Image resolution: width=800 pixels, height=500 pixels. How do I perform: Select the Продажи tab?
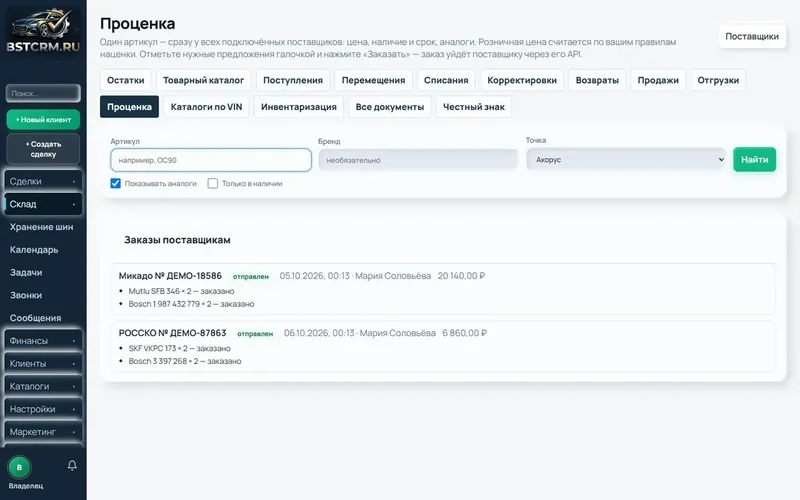point(658,80)
